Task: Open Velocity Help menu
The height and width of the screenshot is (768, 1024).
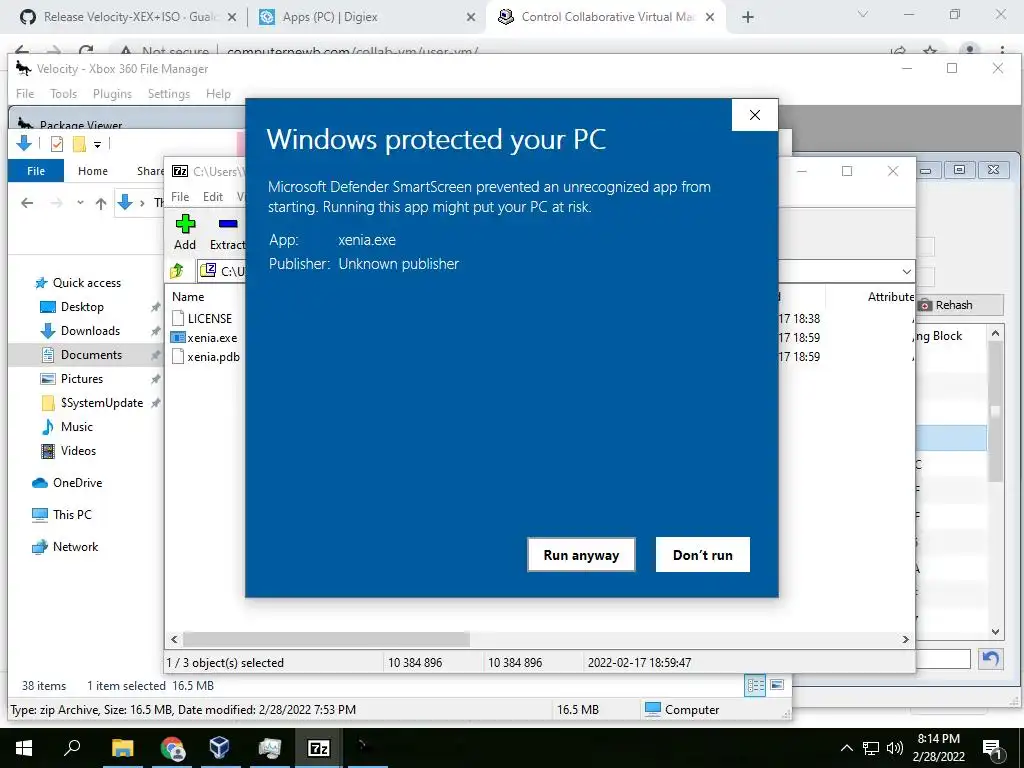Action: tap(218, 94)
